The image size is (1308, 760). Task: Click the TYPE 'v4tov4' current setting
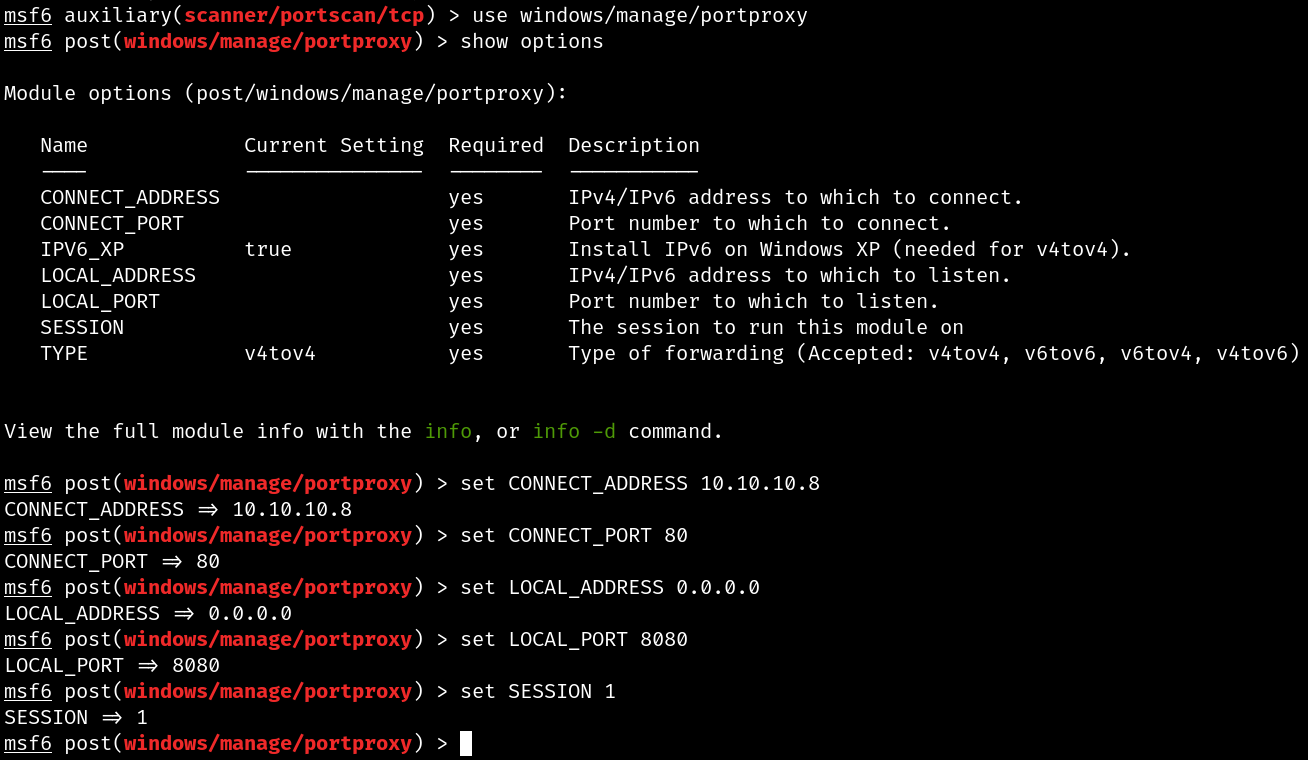click(x=280, y=353)
